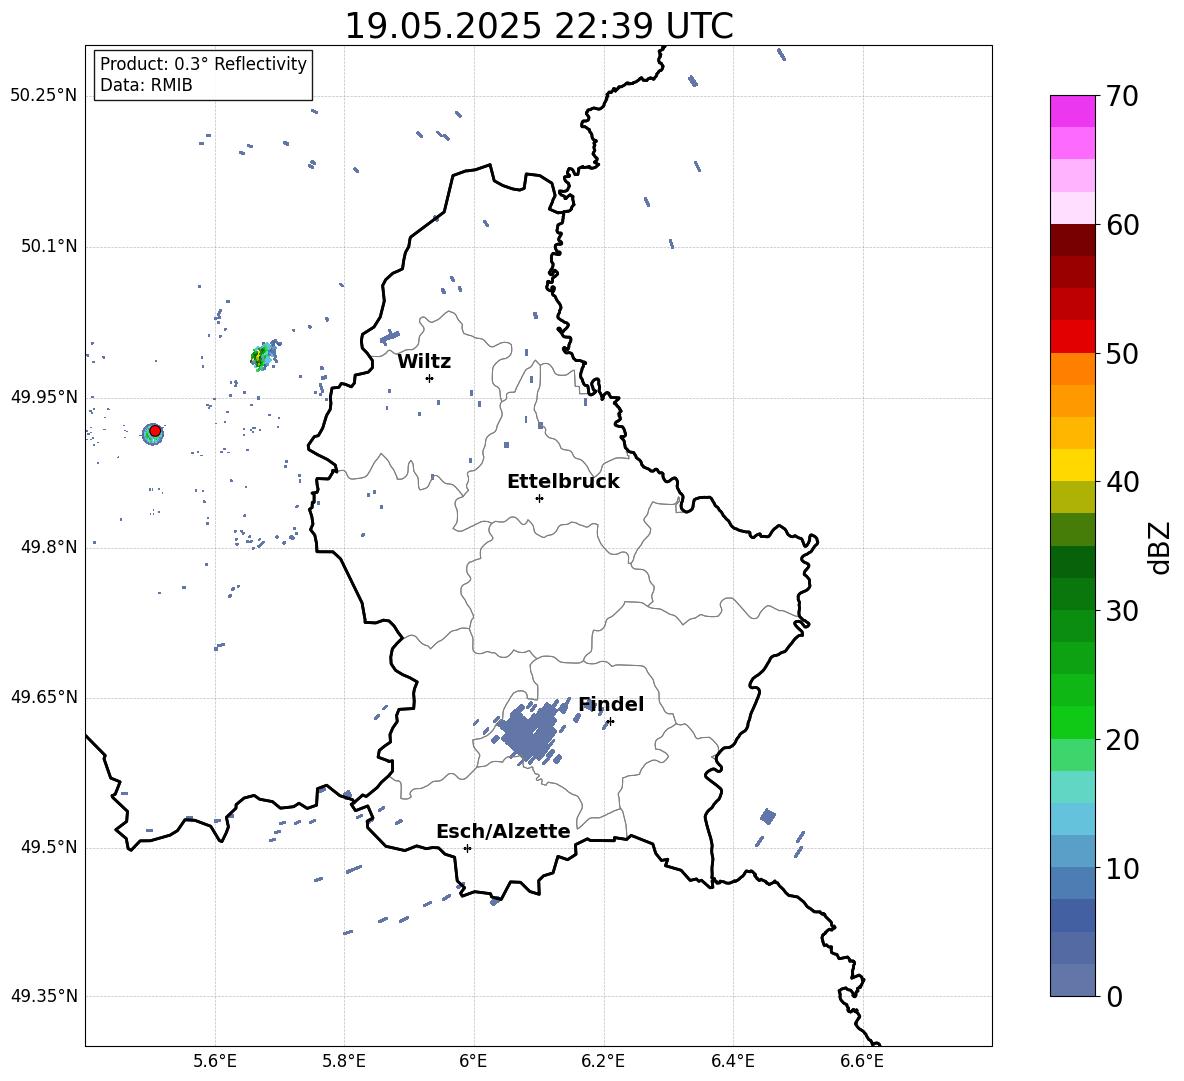Click the blue echo patch east of Luxembourg near 6.45°E
The height and width of the screenshot is (1081, 1184).
point(768,816)
